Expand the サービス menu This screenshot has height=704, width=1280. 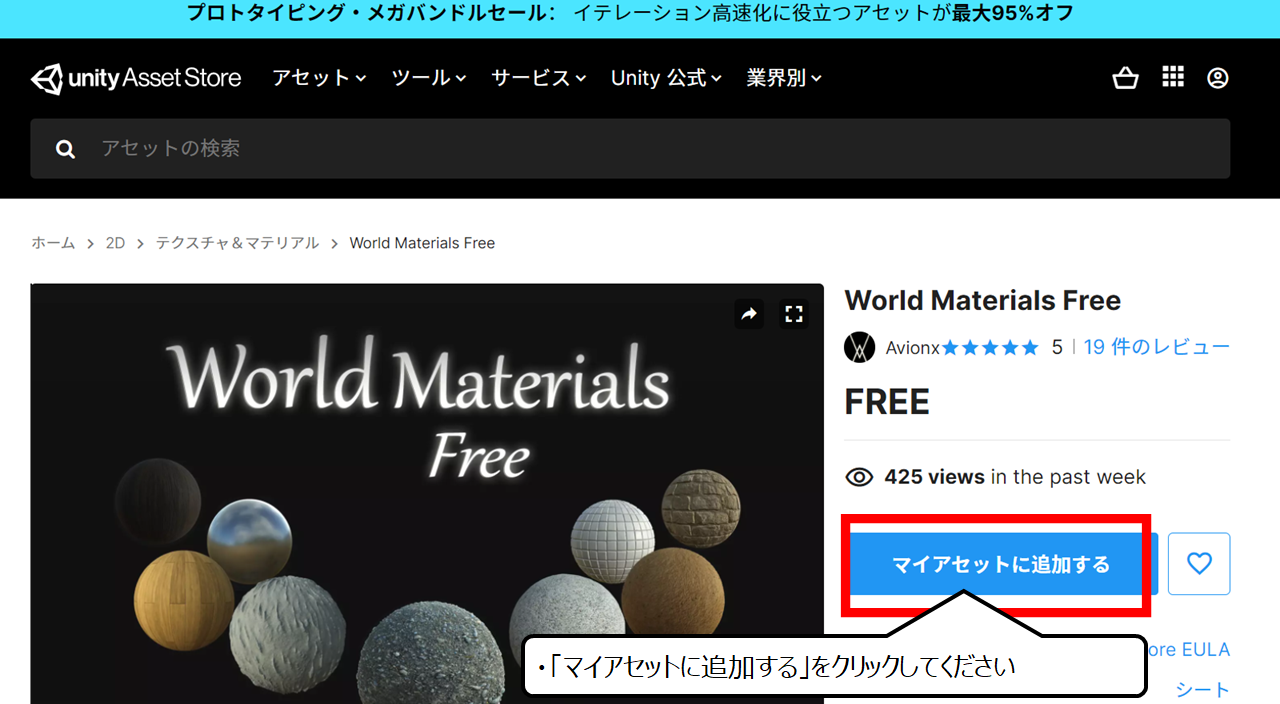(539, 78)
